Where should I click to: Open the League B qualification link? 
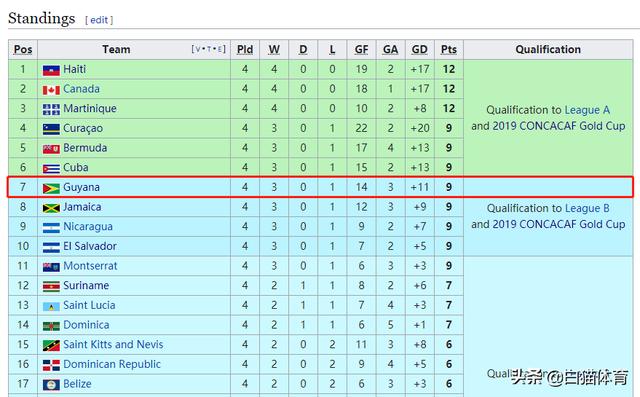[587, 208]
